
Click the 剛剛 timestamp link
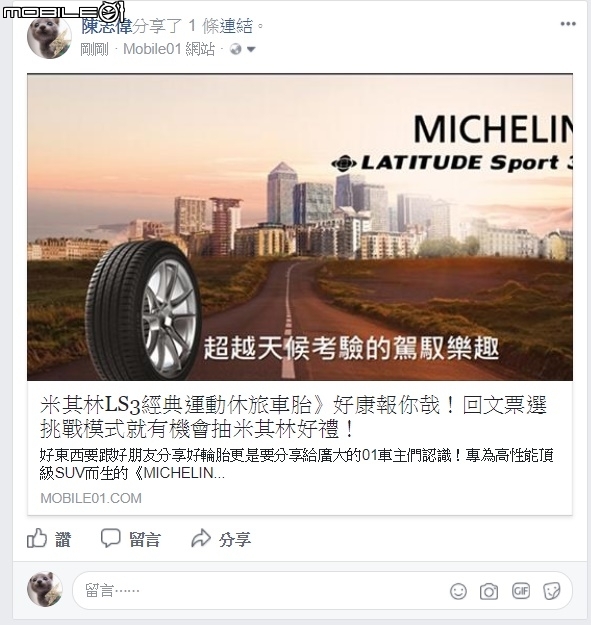94,49
